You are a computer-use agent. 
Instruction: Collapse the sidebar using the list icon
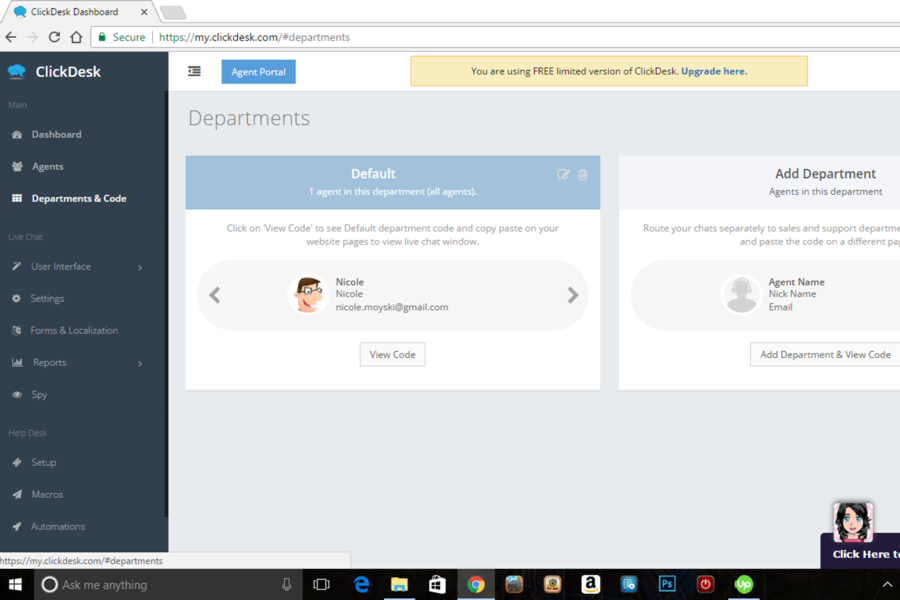point(193,71)
